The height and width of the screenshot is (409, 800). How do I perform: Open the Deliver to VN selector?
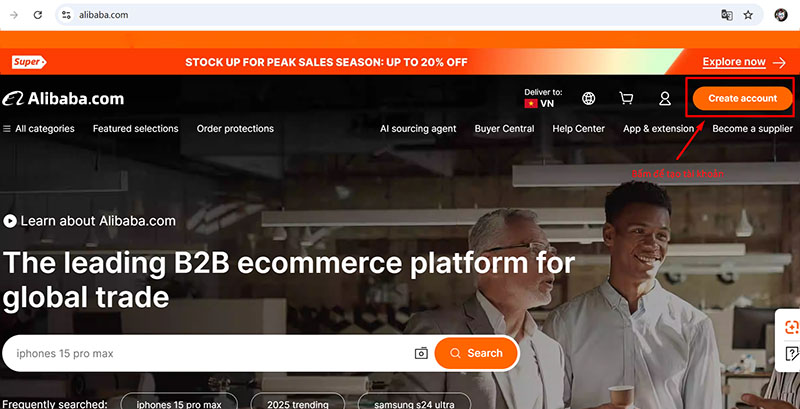pyautogui.click(x=543, y=98)
